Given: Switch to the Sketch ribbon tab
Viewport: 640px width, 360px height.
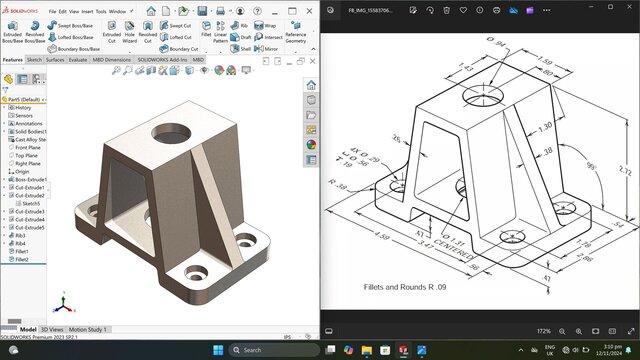Looking at the screenshot, I should tap(34, 60).
